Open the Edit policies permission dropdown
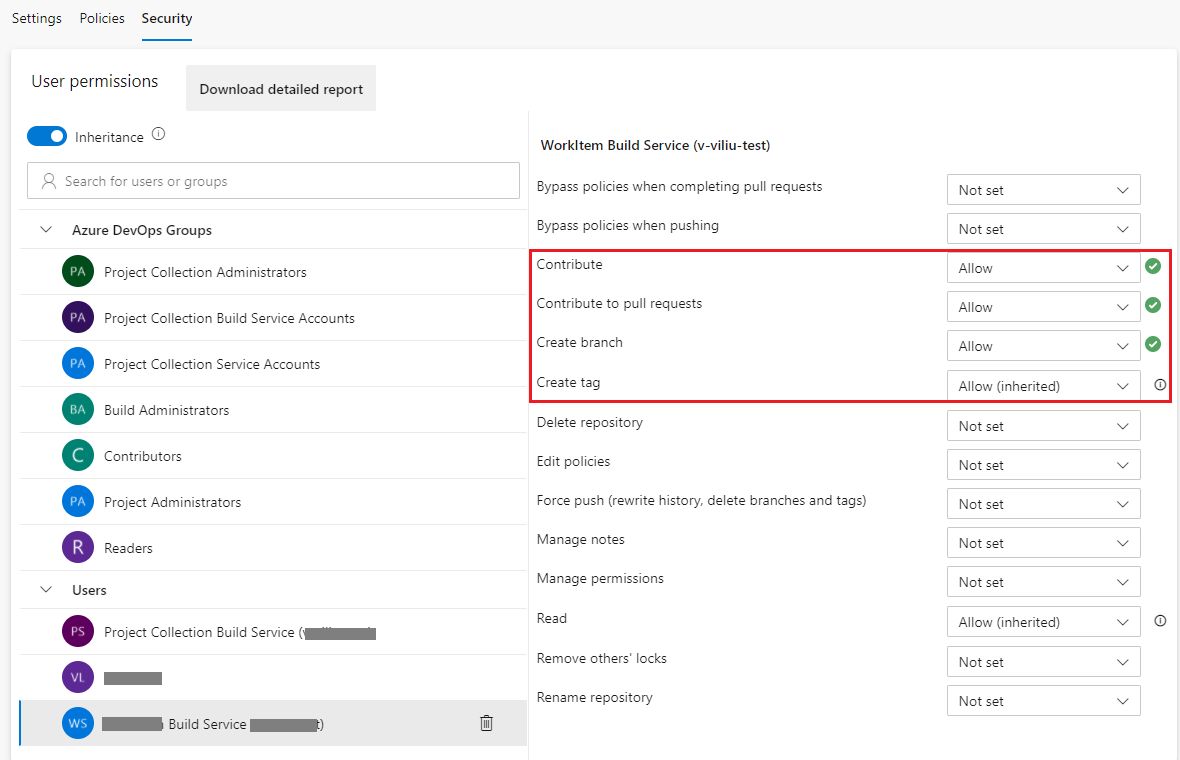The image size is (1180, 760). tap(1043, 465)
